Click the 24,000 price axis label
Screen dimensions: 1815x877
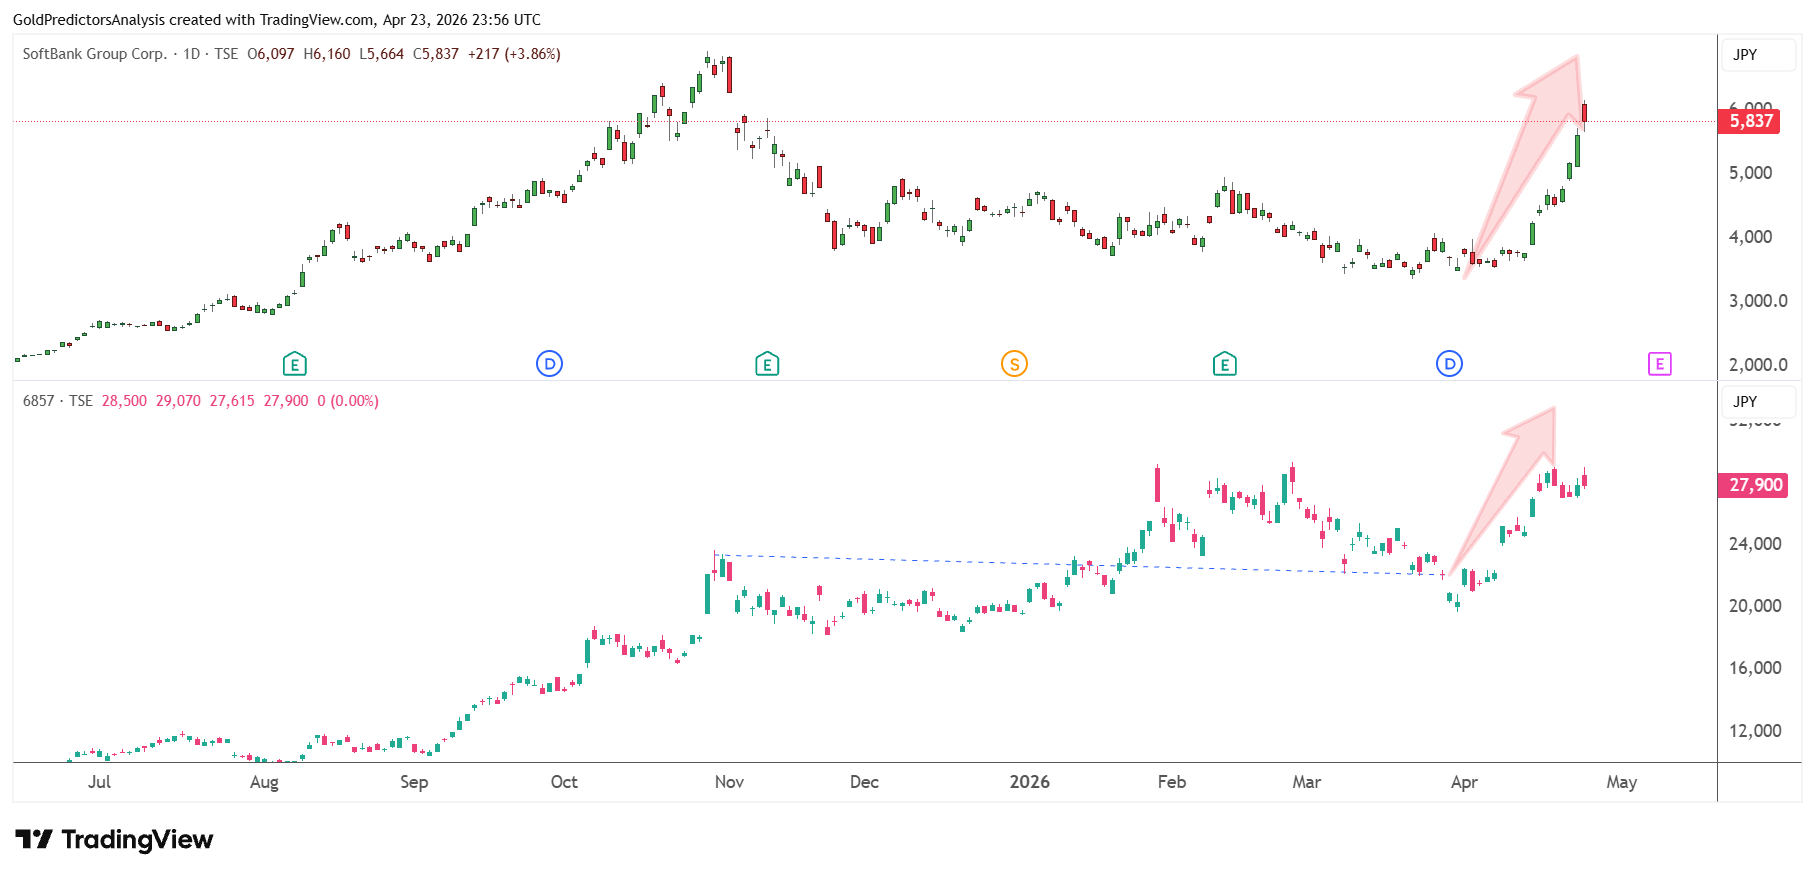pos(1755,544)
